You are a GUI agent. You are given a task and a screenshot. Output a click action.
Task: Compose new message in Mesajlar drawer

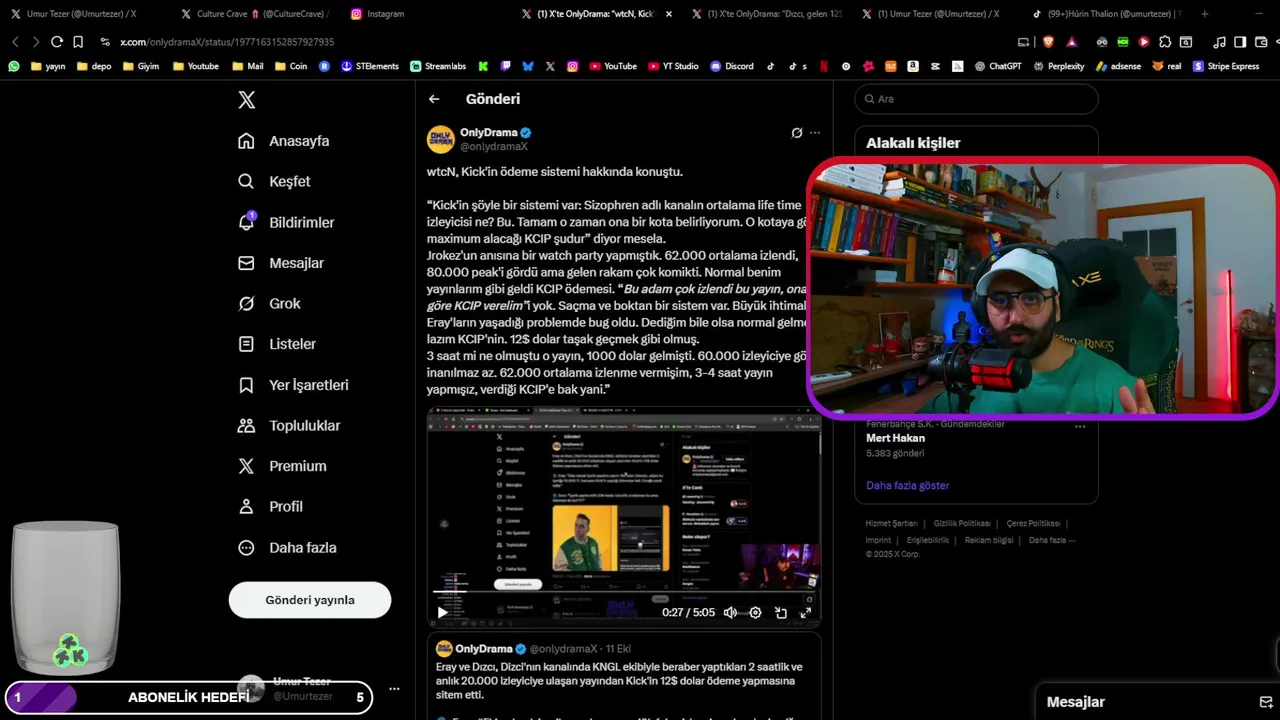[x=1266, y=702]
